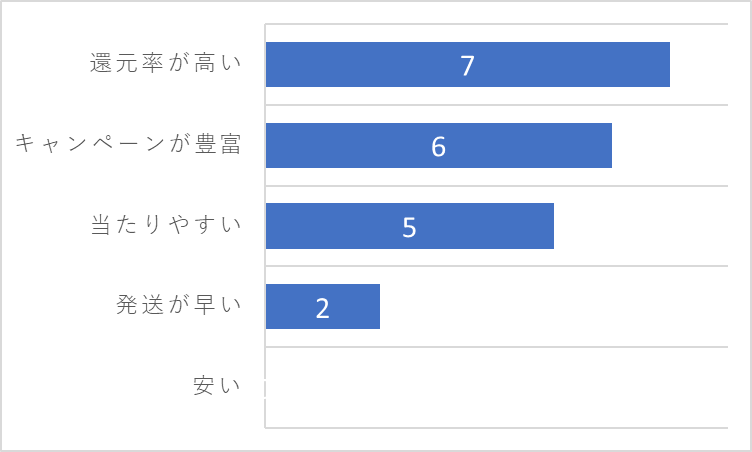Select the 発送が早い category label
The image size is (752, 452).
coord(178,305)
